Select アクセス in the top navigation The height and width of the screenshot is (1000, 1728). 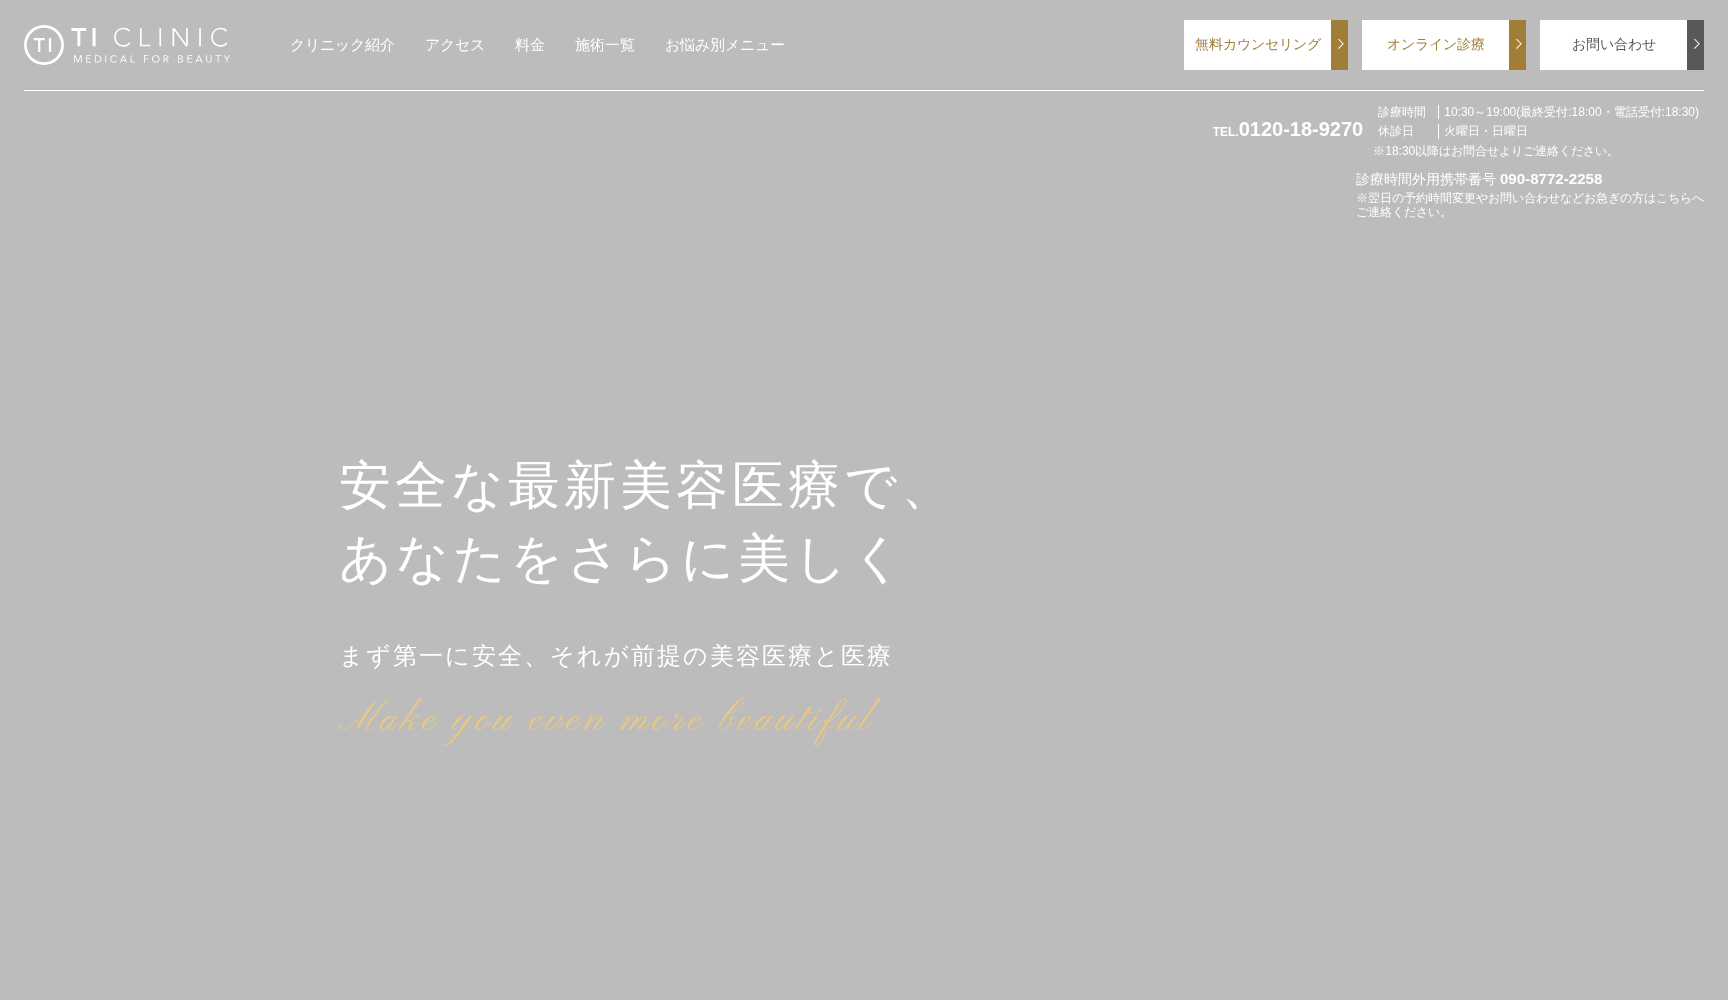454,45
